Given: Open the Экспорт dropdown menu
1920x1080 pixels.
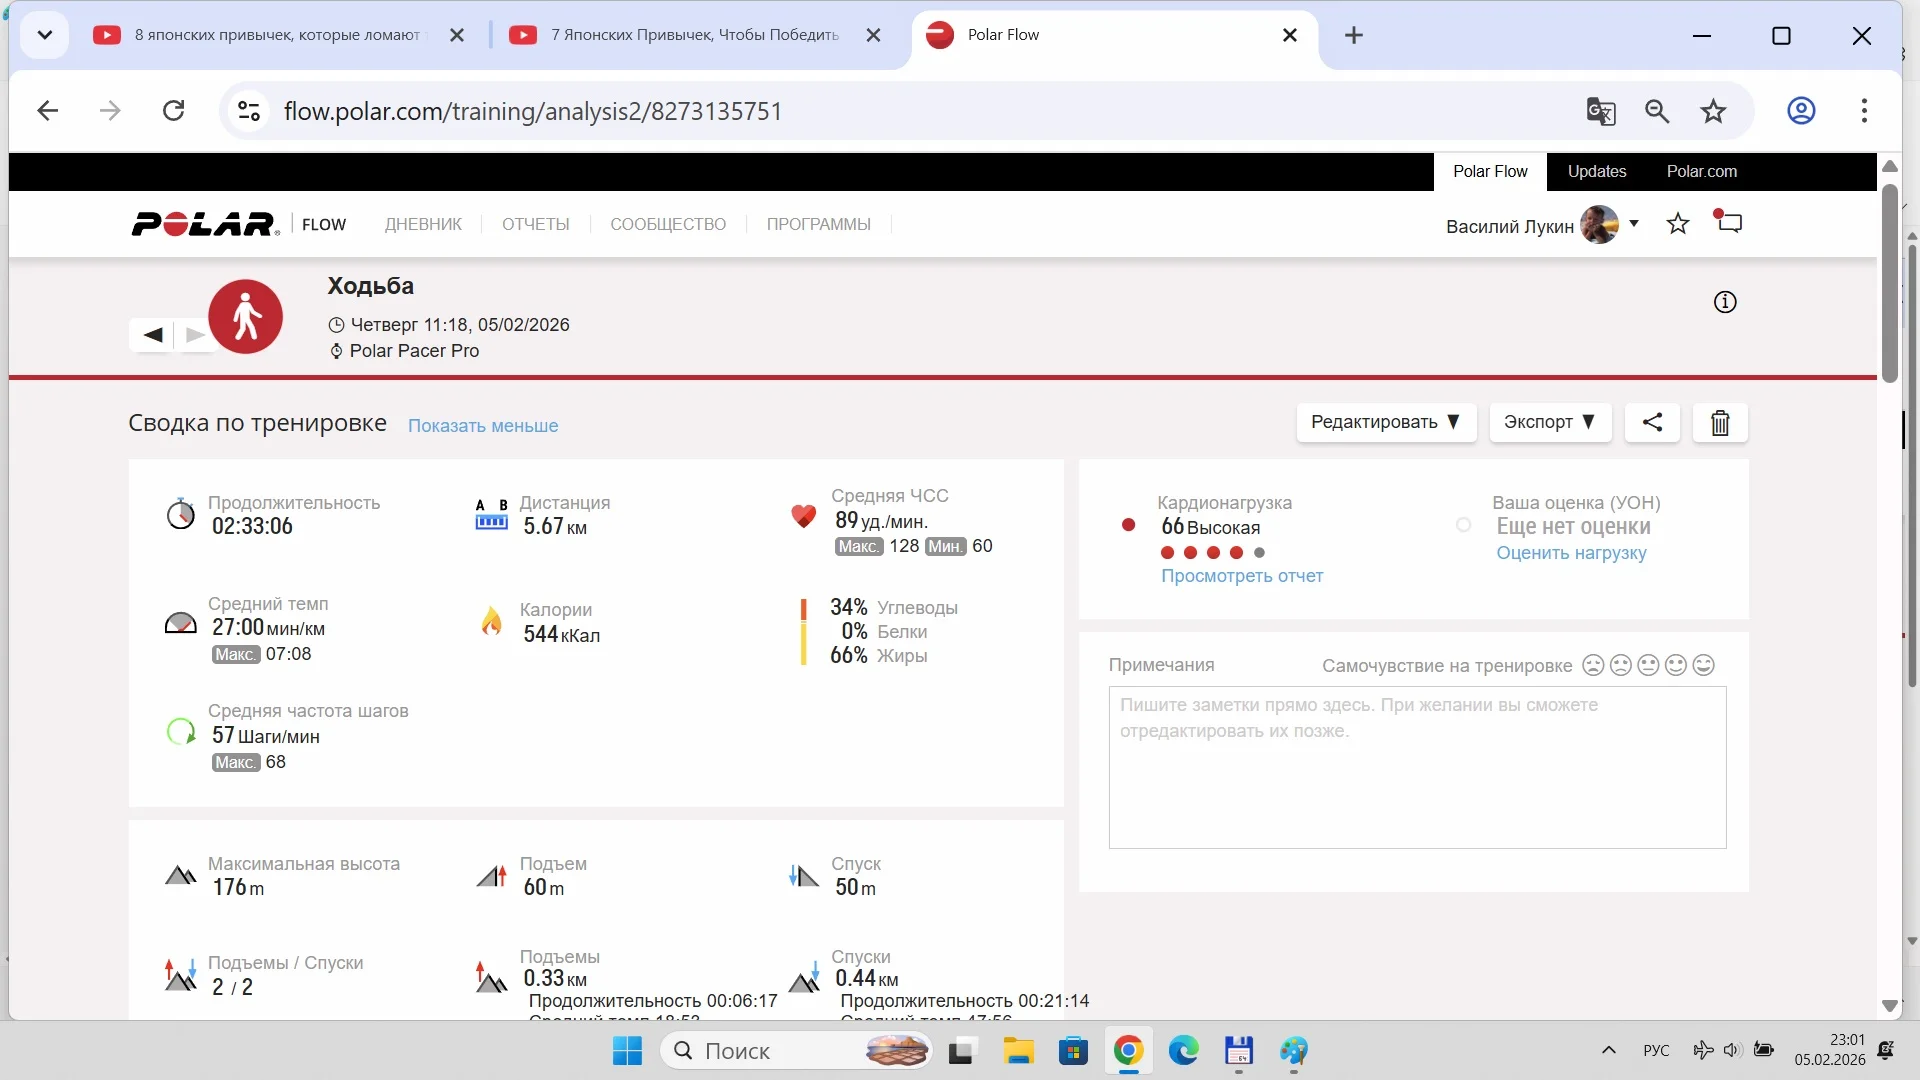Looking at the screenshot, I should [1549, 422].
